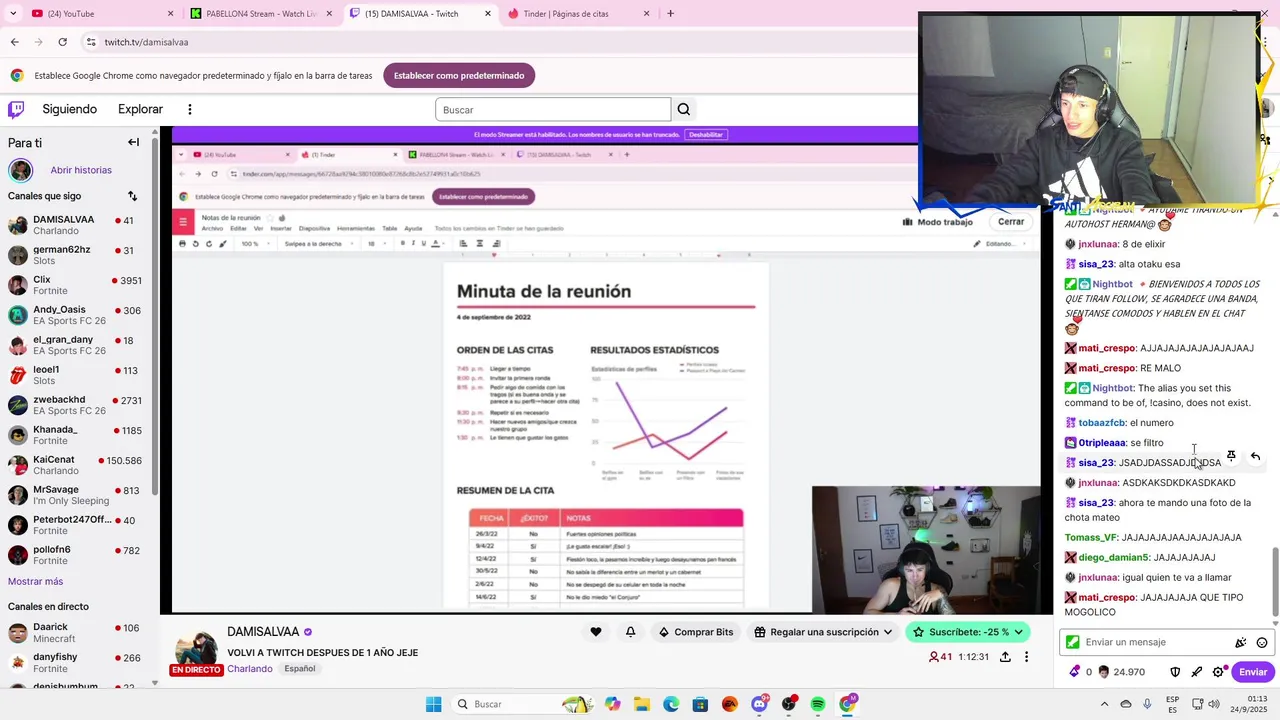Click the heart follow icon under the stream
This screenshot has width=1280, height=720.
pyautogui.click(x=596, y=632)
